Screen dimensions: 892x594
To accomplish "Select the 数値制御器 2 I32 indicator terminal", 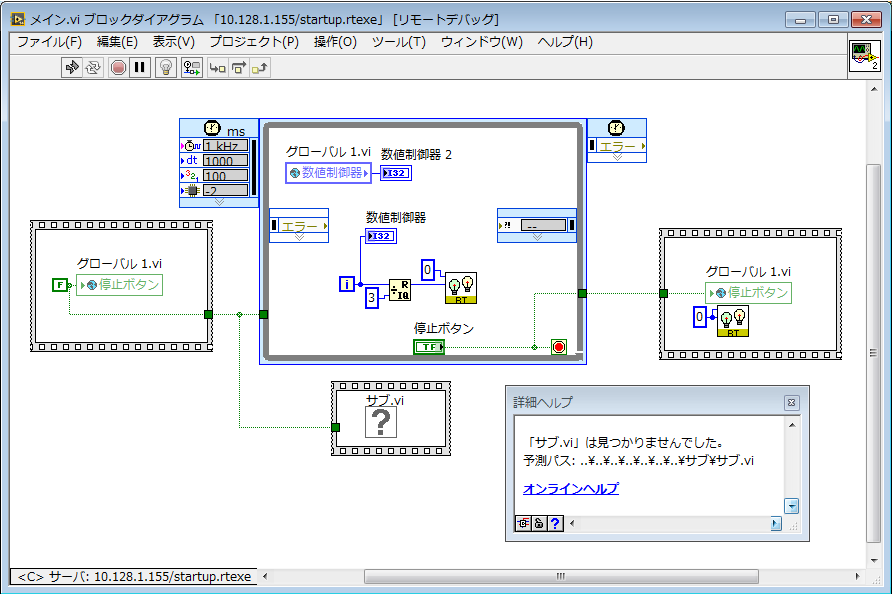I will 396,173.
